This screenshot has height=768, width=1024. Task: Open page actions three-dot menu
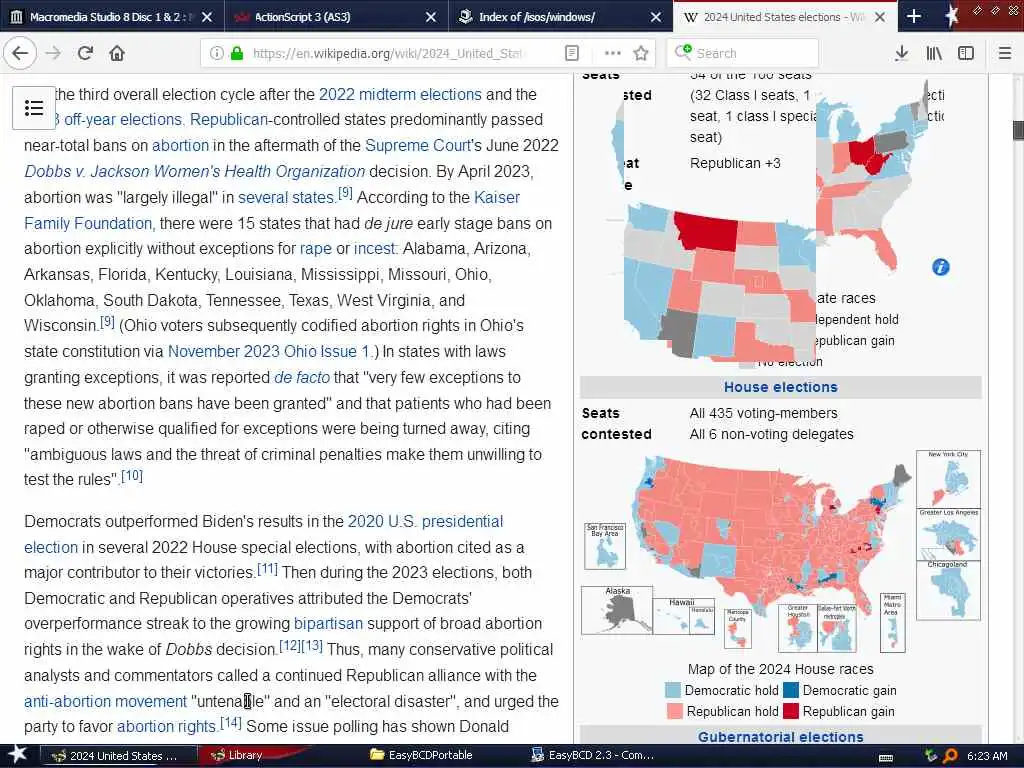(612, 53)
